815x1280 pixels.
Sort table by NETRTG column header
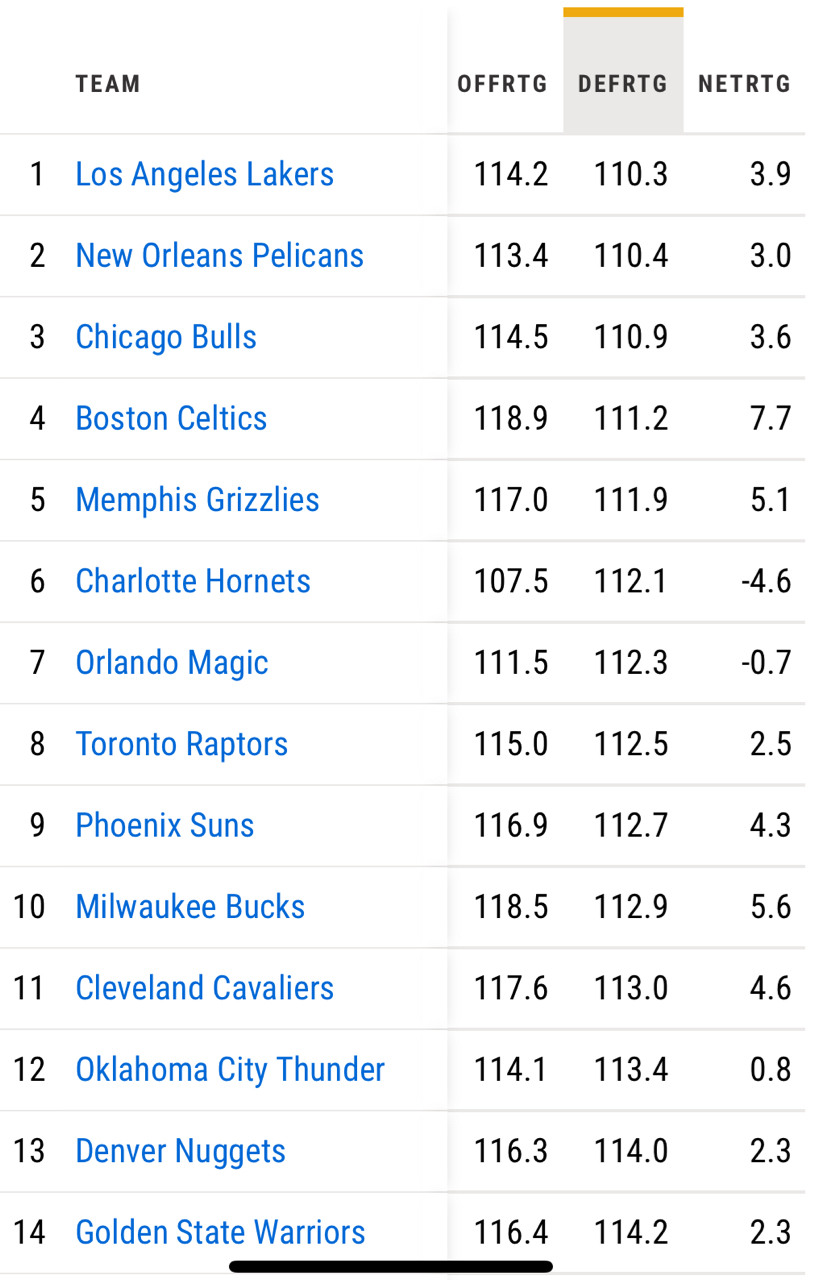[x=744, y=84]
